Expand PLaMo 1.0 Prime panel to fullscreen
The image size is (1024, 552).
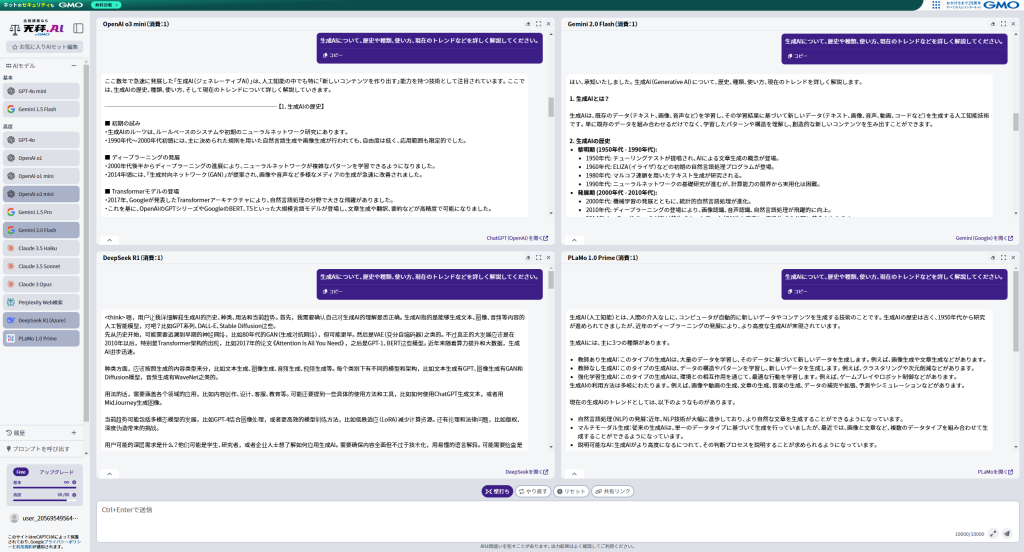1003,257
